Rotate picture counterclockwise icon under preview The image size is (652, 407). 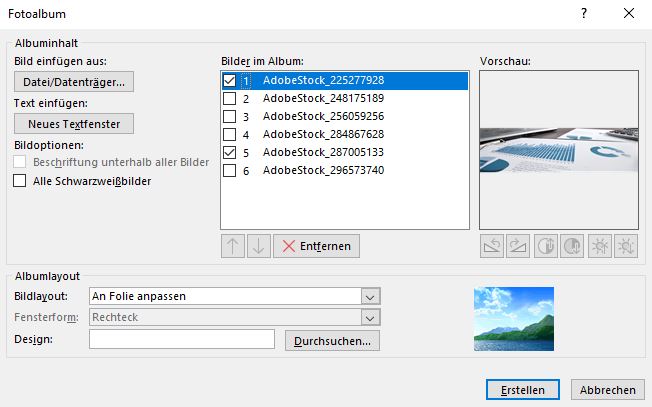pyautogui.click(x=492, y=246)
